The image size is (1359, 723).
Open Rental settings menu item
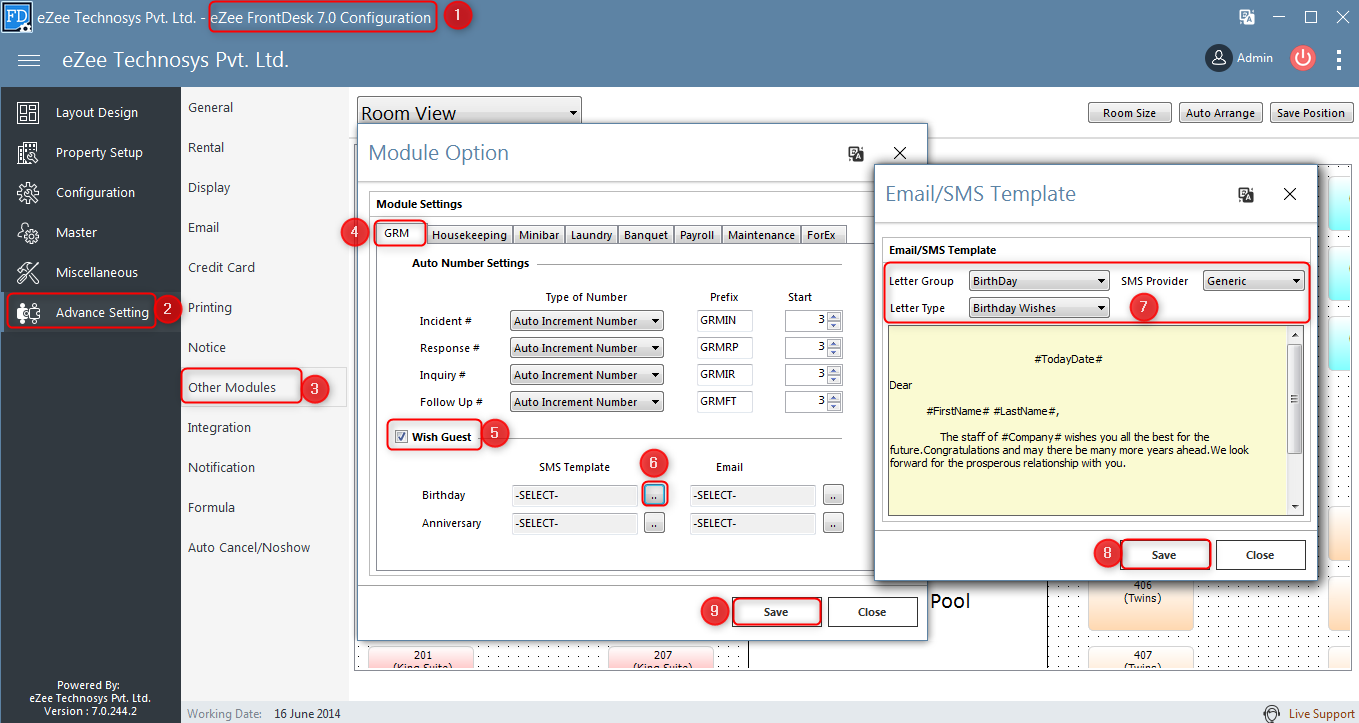coord(206,147)
